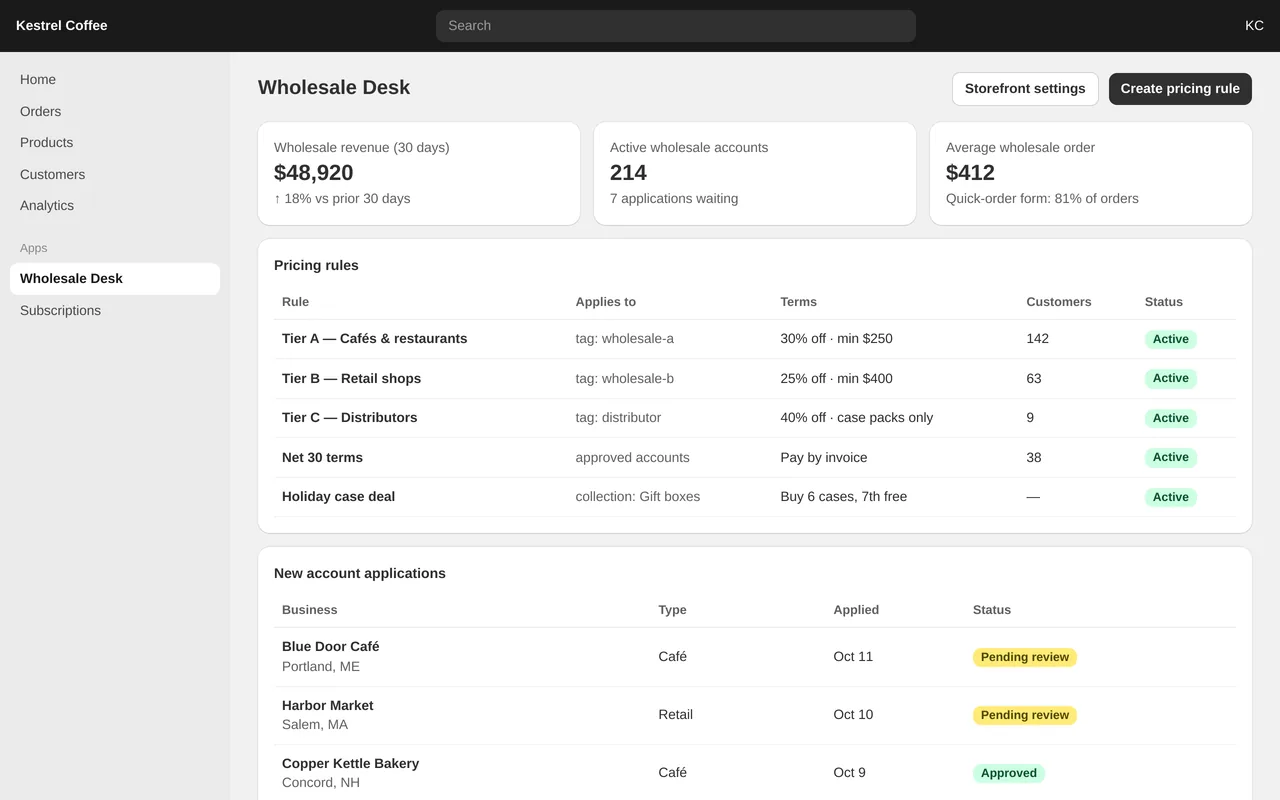
Task: Open Subscriptions app in the sidebar
Action: (x=115, y=311)
